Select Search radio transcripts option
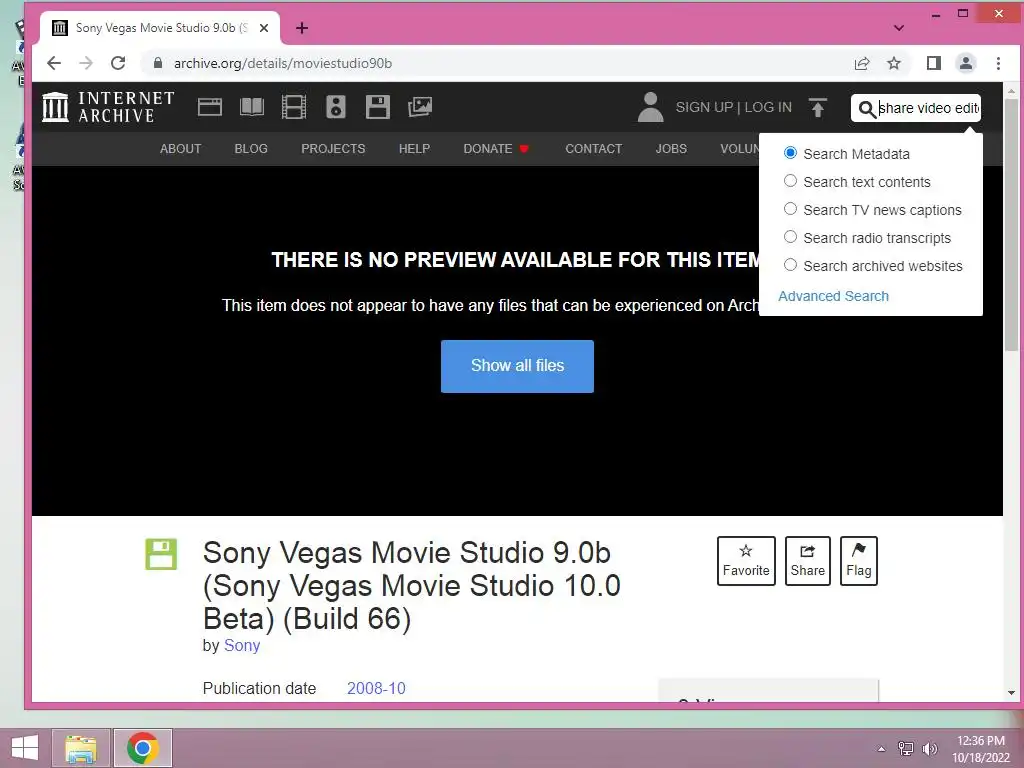 pyautogui.click(x=790, y=237)
